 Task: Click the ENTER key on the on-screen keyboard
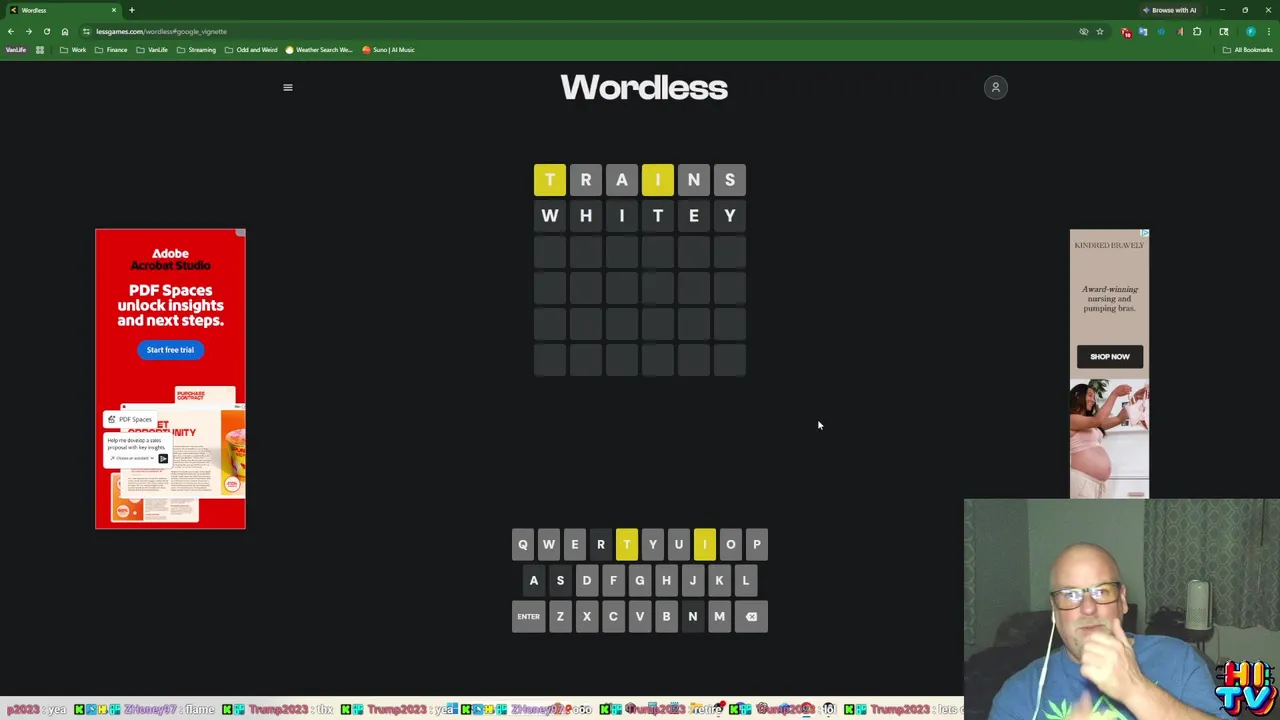(528, 616)
